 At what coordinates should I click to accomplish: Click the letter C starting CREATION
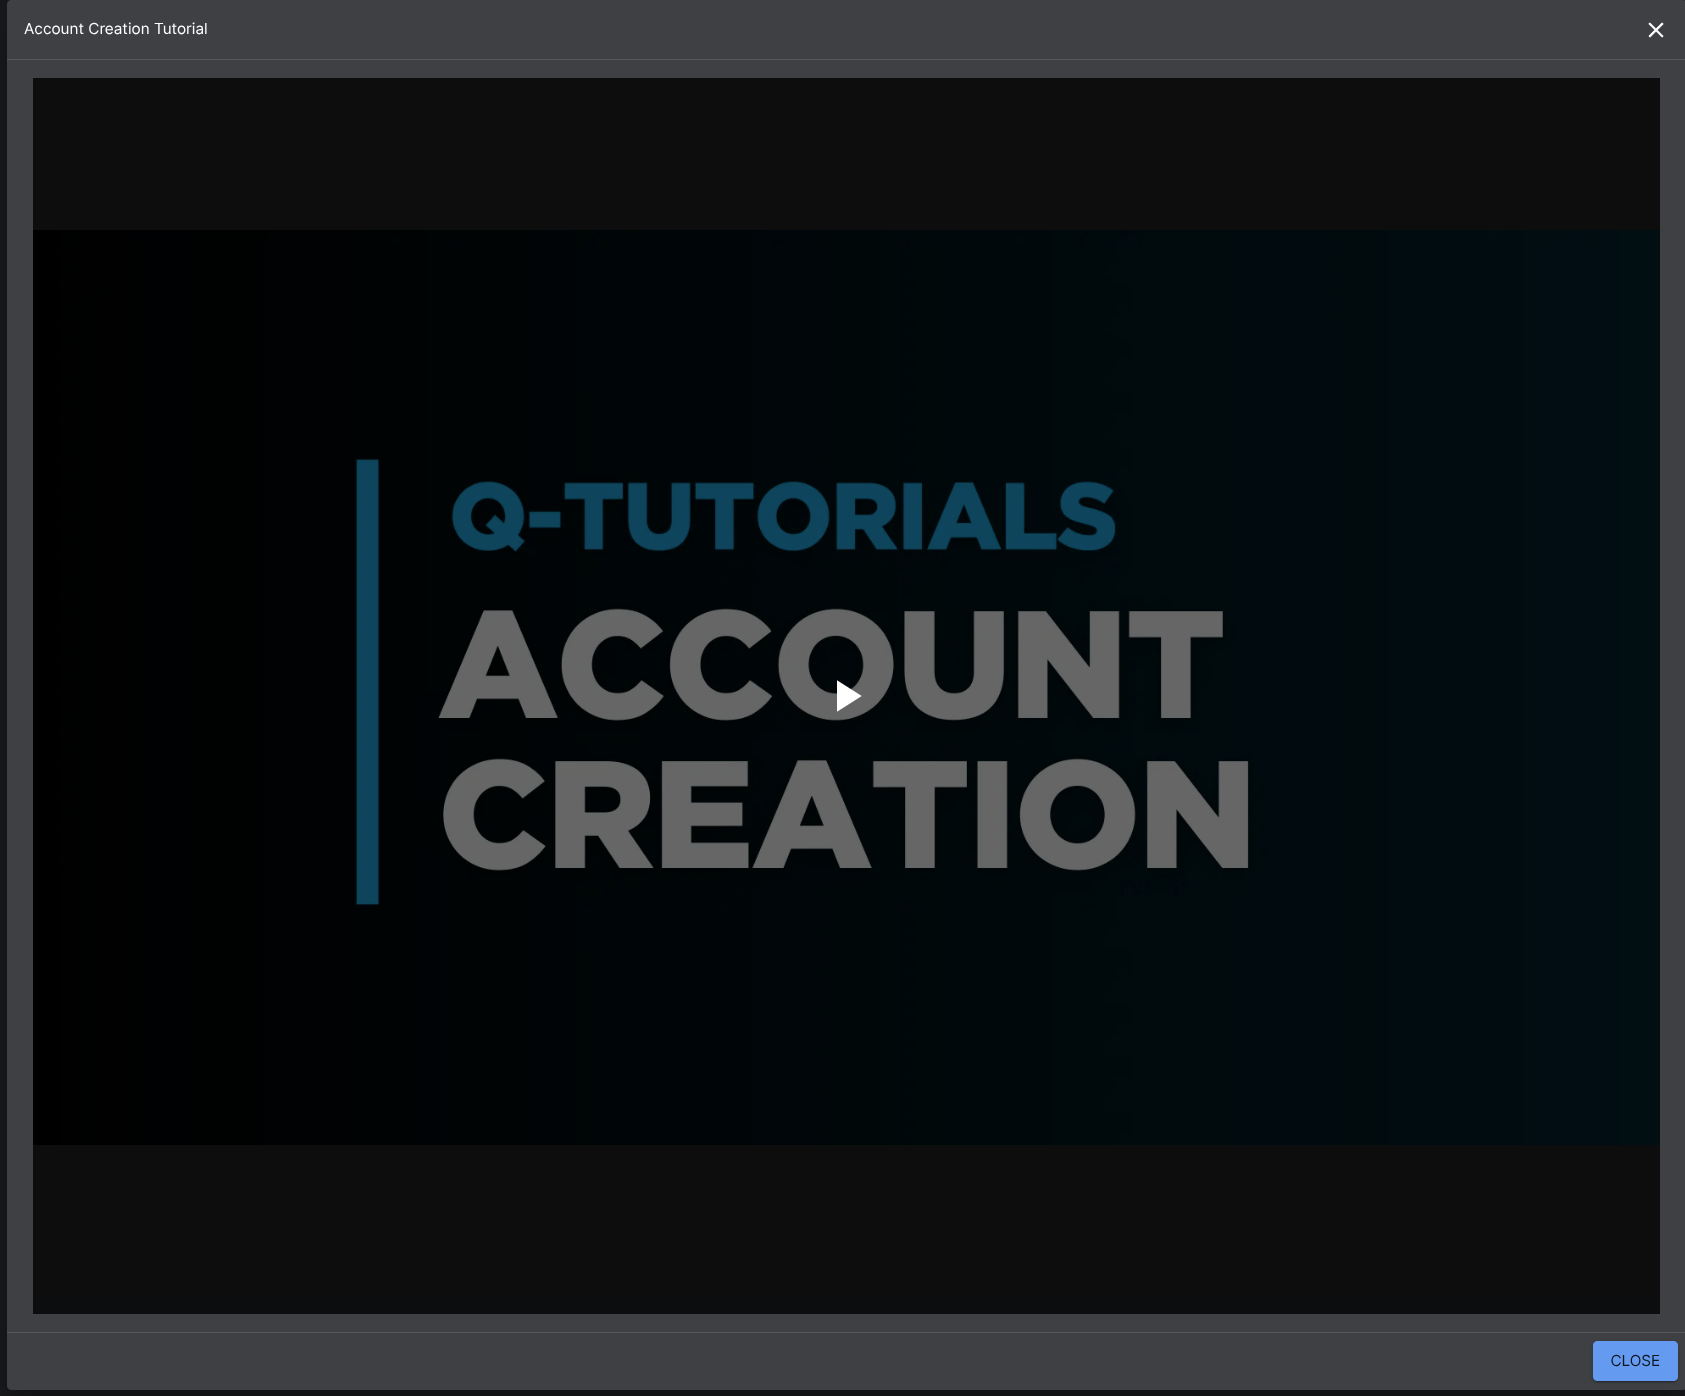point(494,814)
